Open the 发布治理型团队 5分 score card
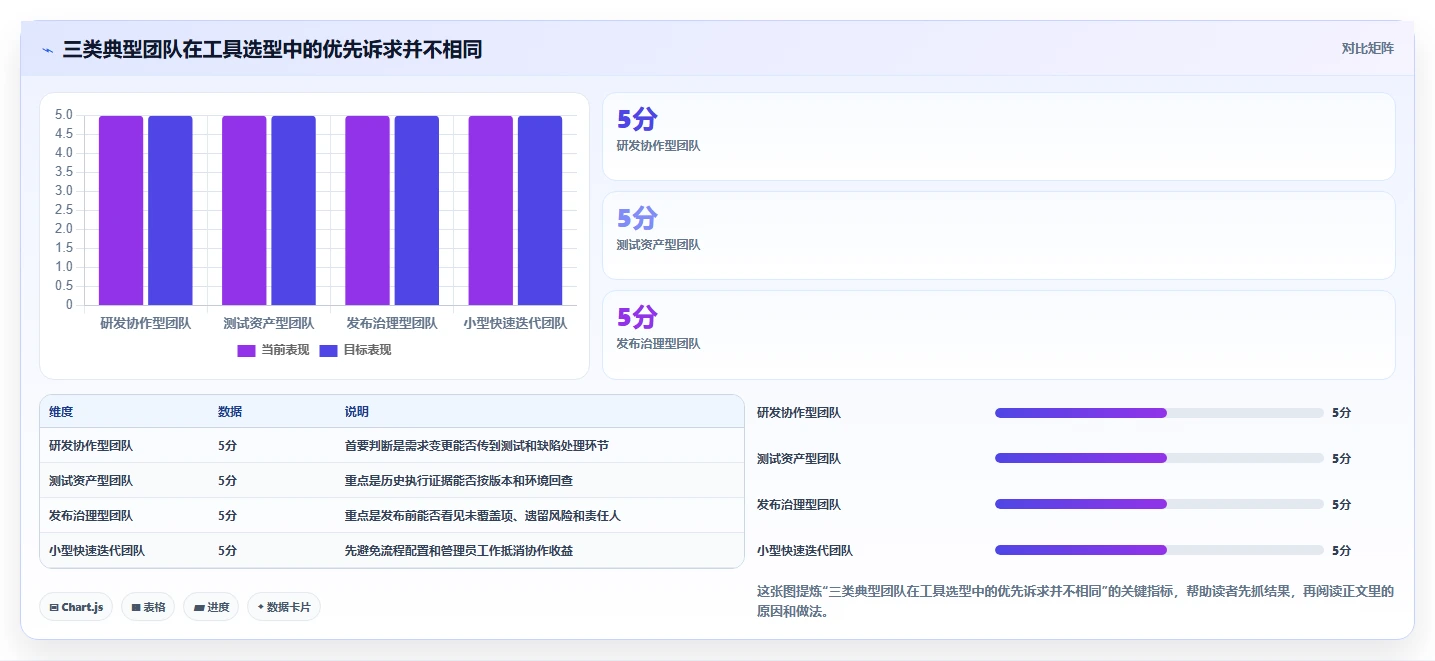This screenshot has height=661, width=1435. [x=998, y=334]
